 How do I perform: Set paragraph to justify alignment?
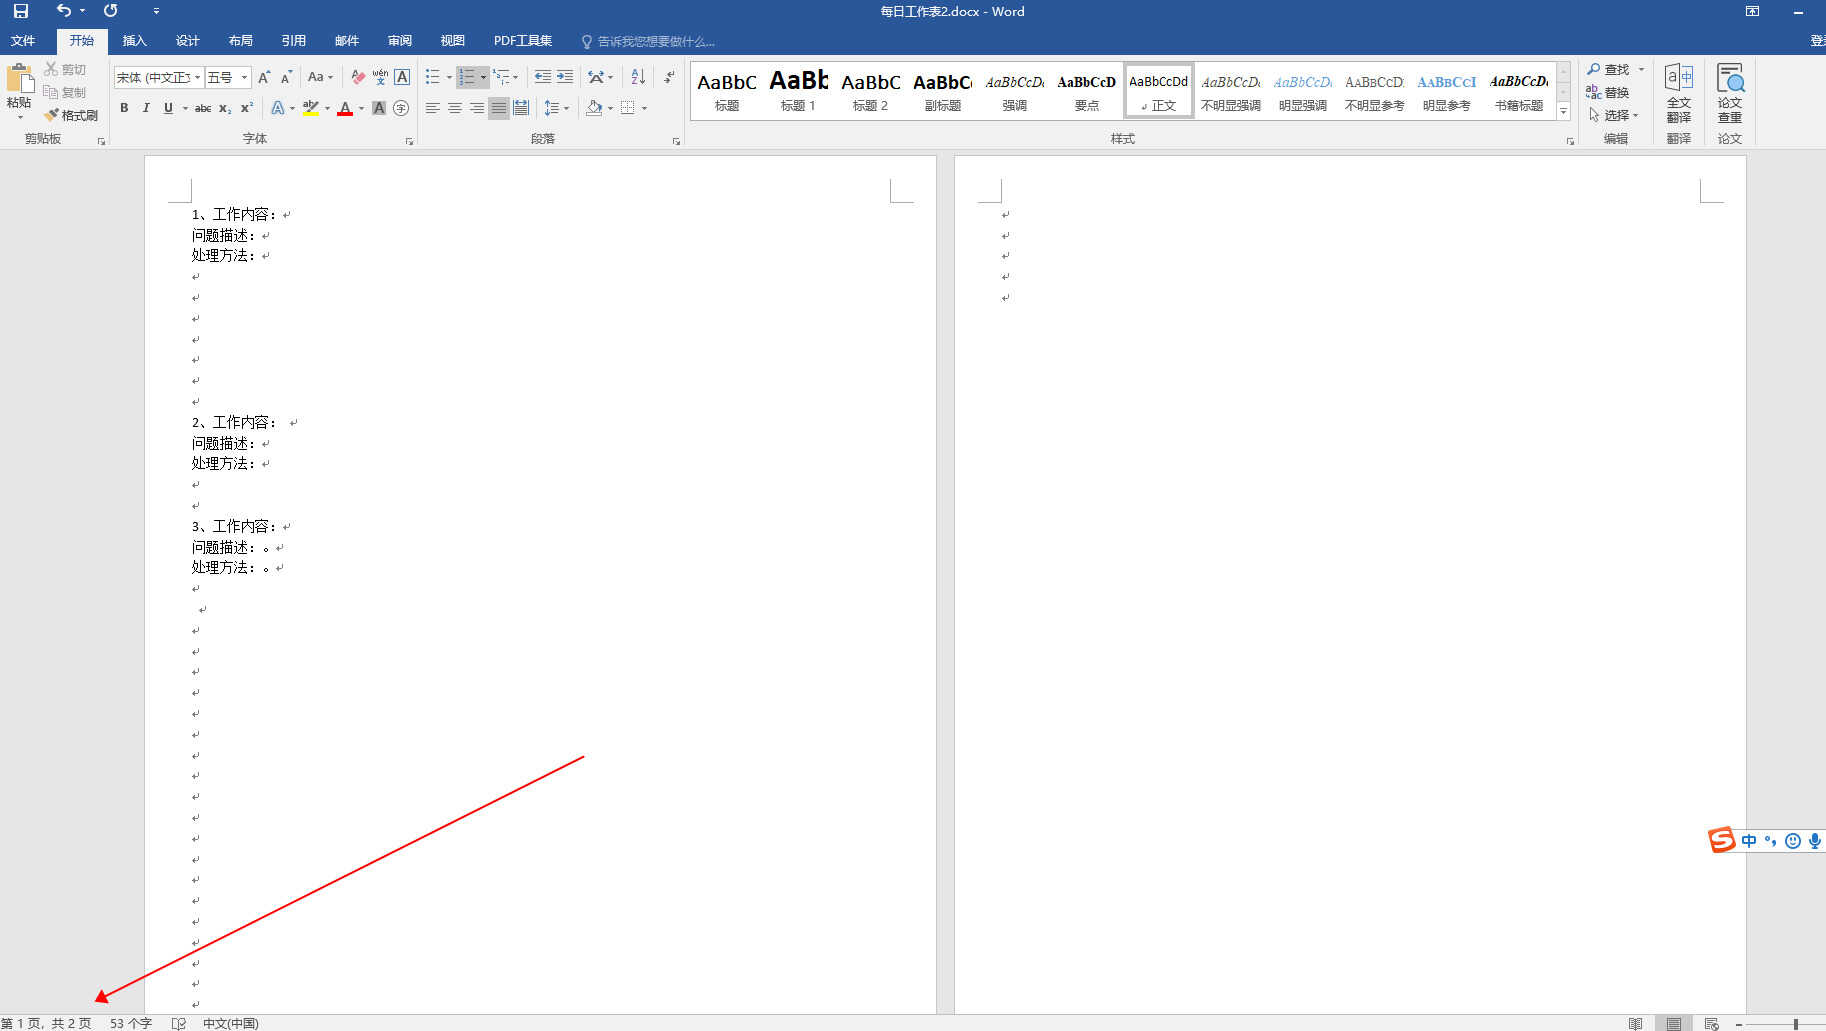point(498,108)
